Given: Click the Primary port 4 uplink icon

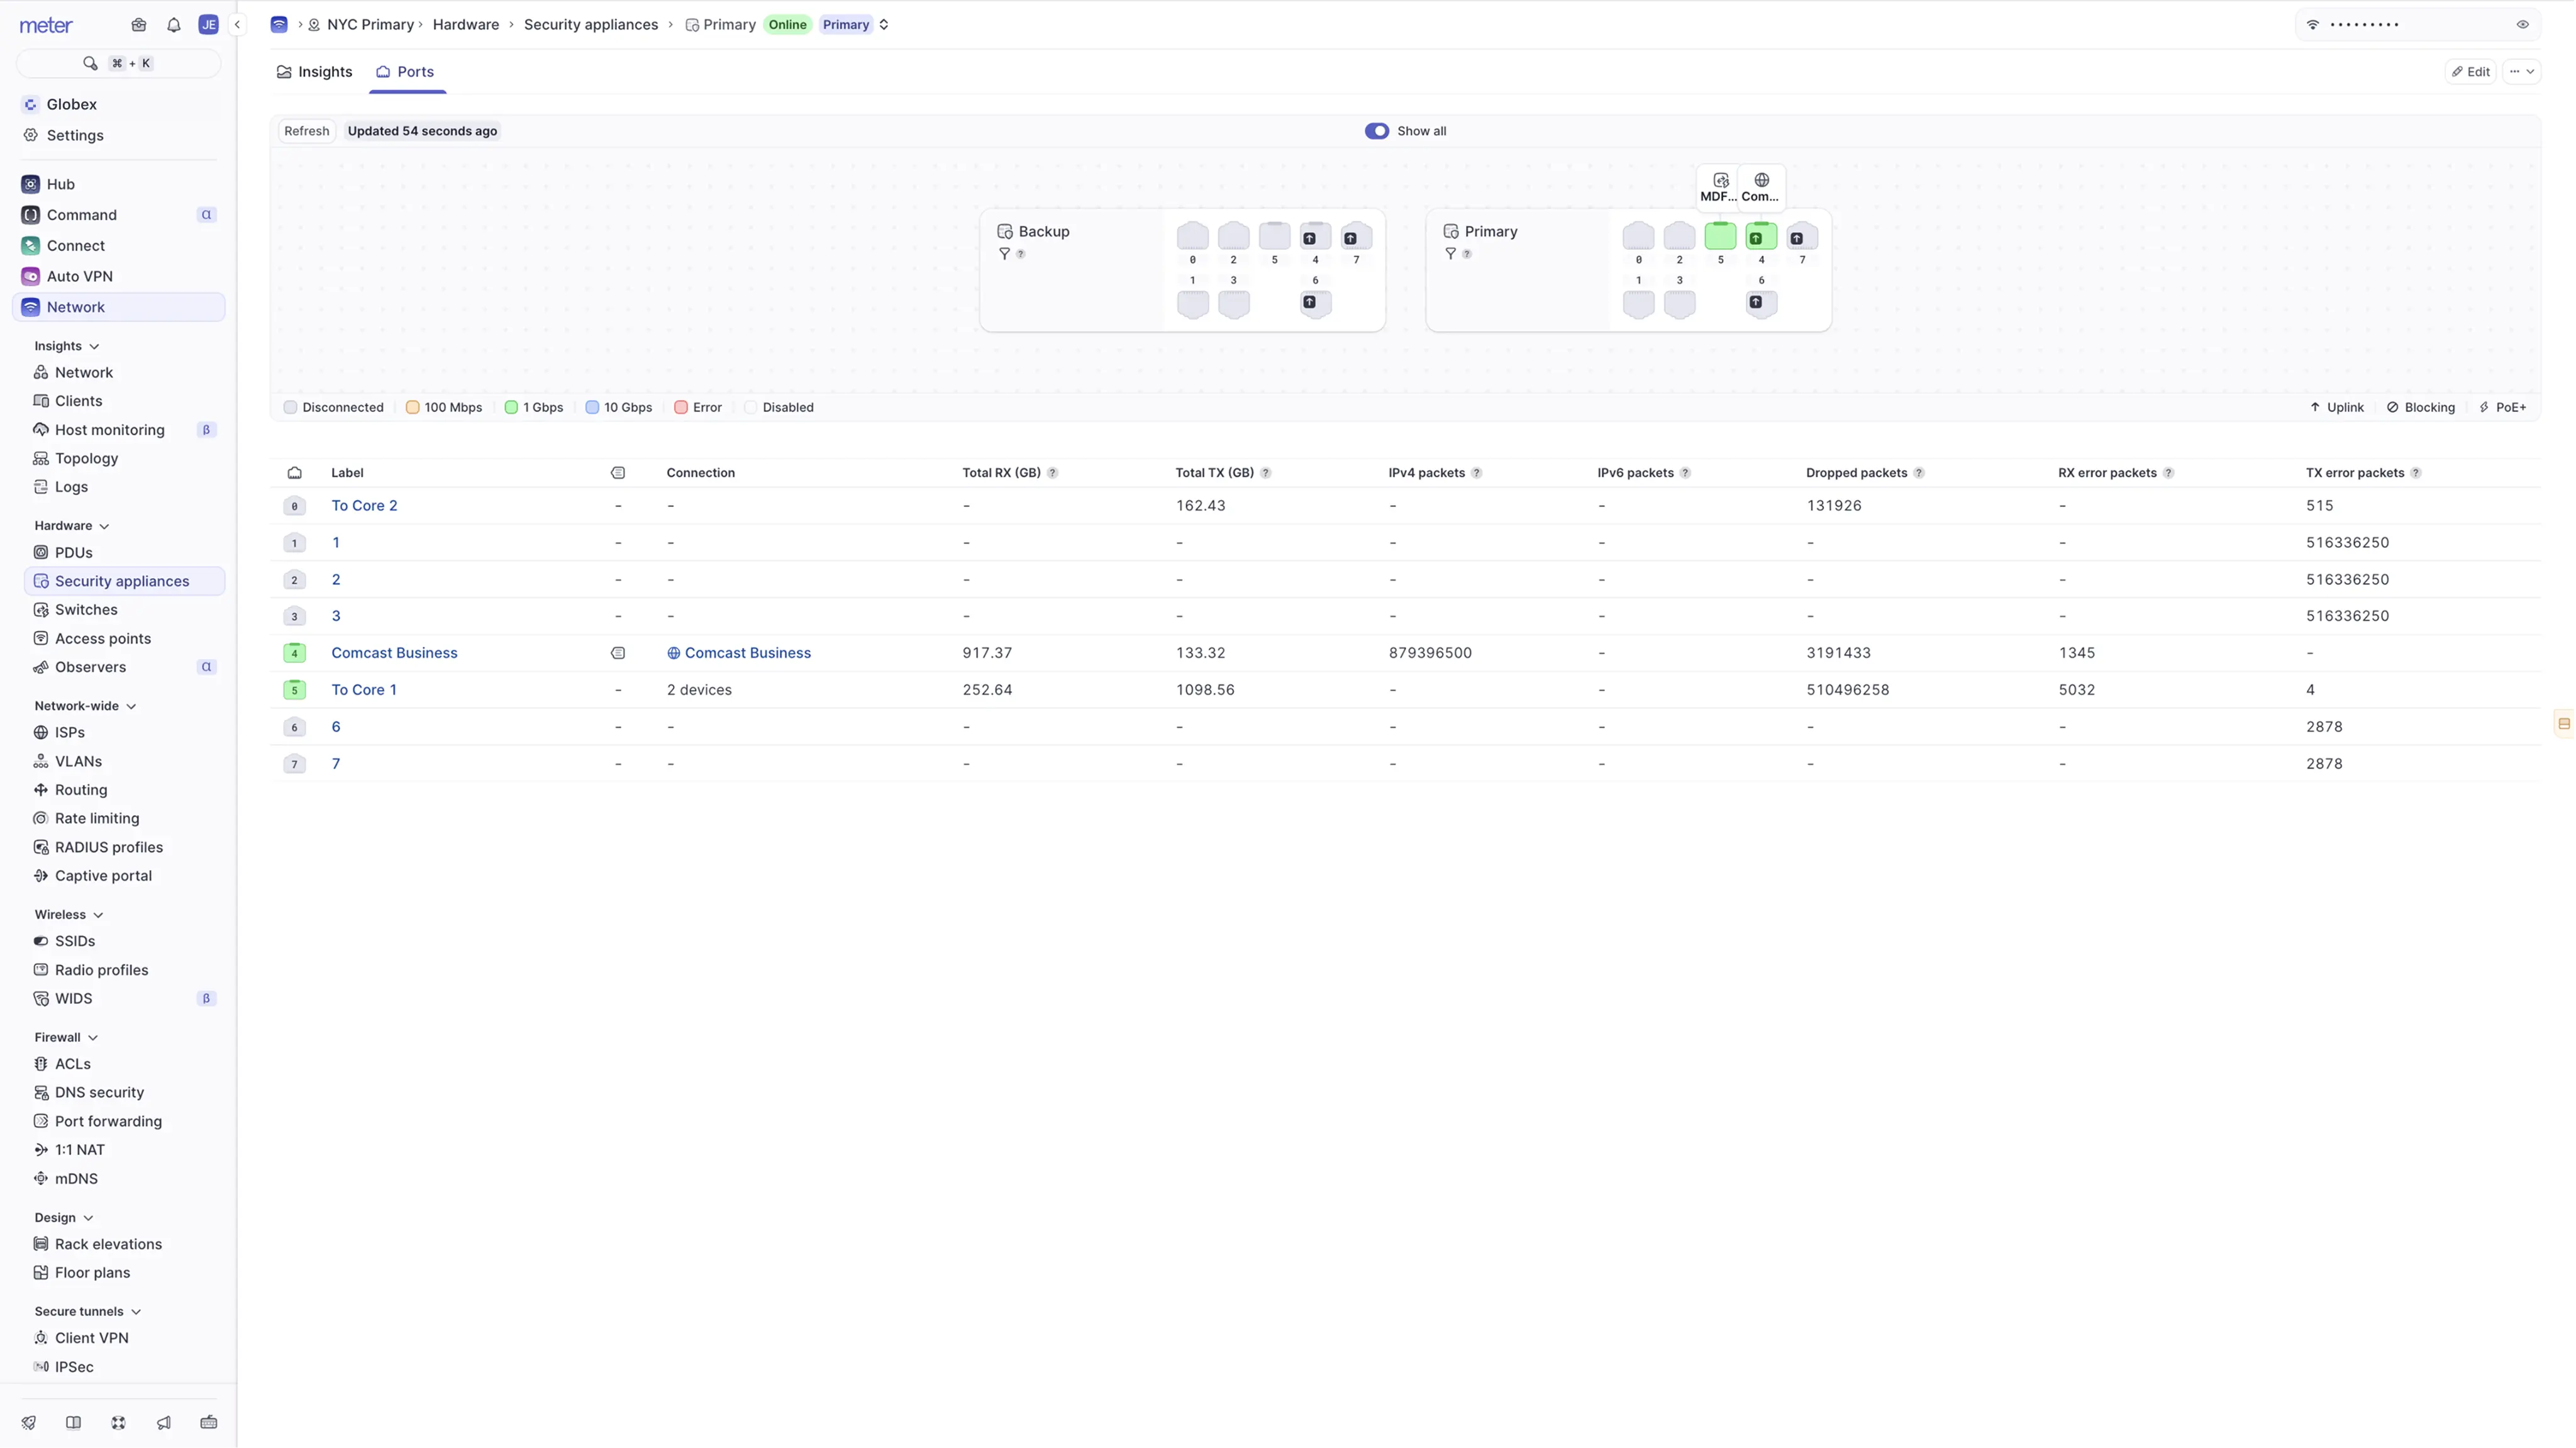Looking at the screenshot, I should click(x=1755, y=238).
